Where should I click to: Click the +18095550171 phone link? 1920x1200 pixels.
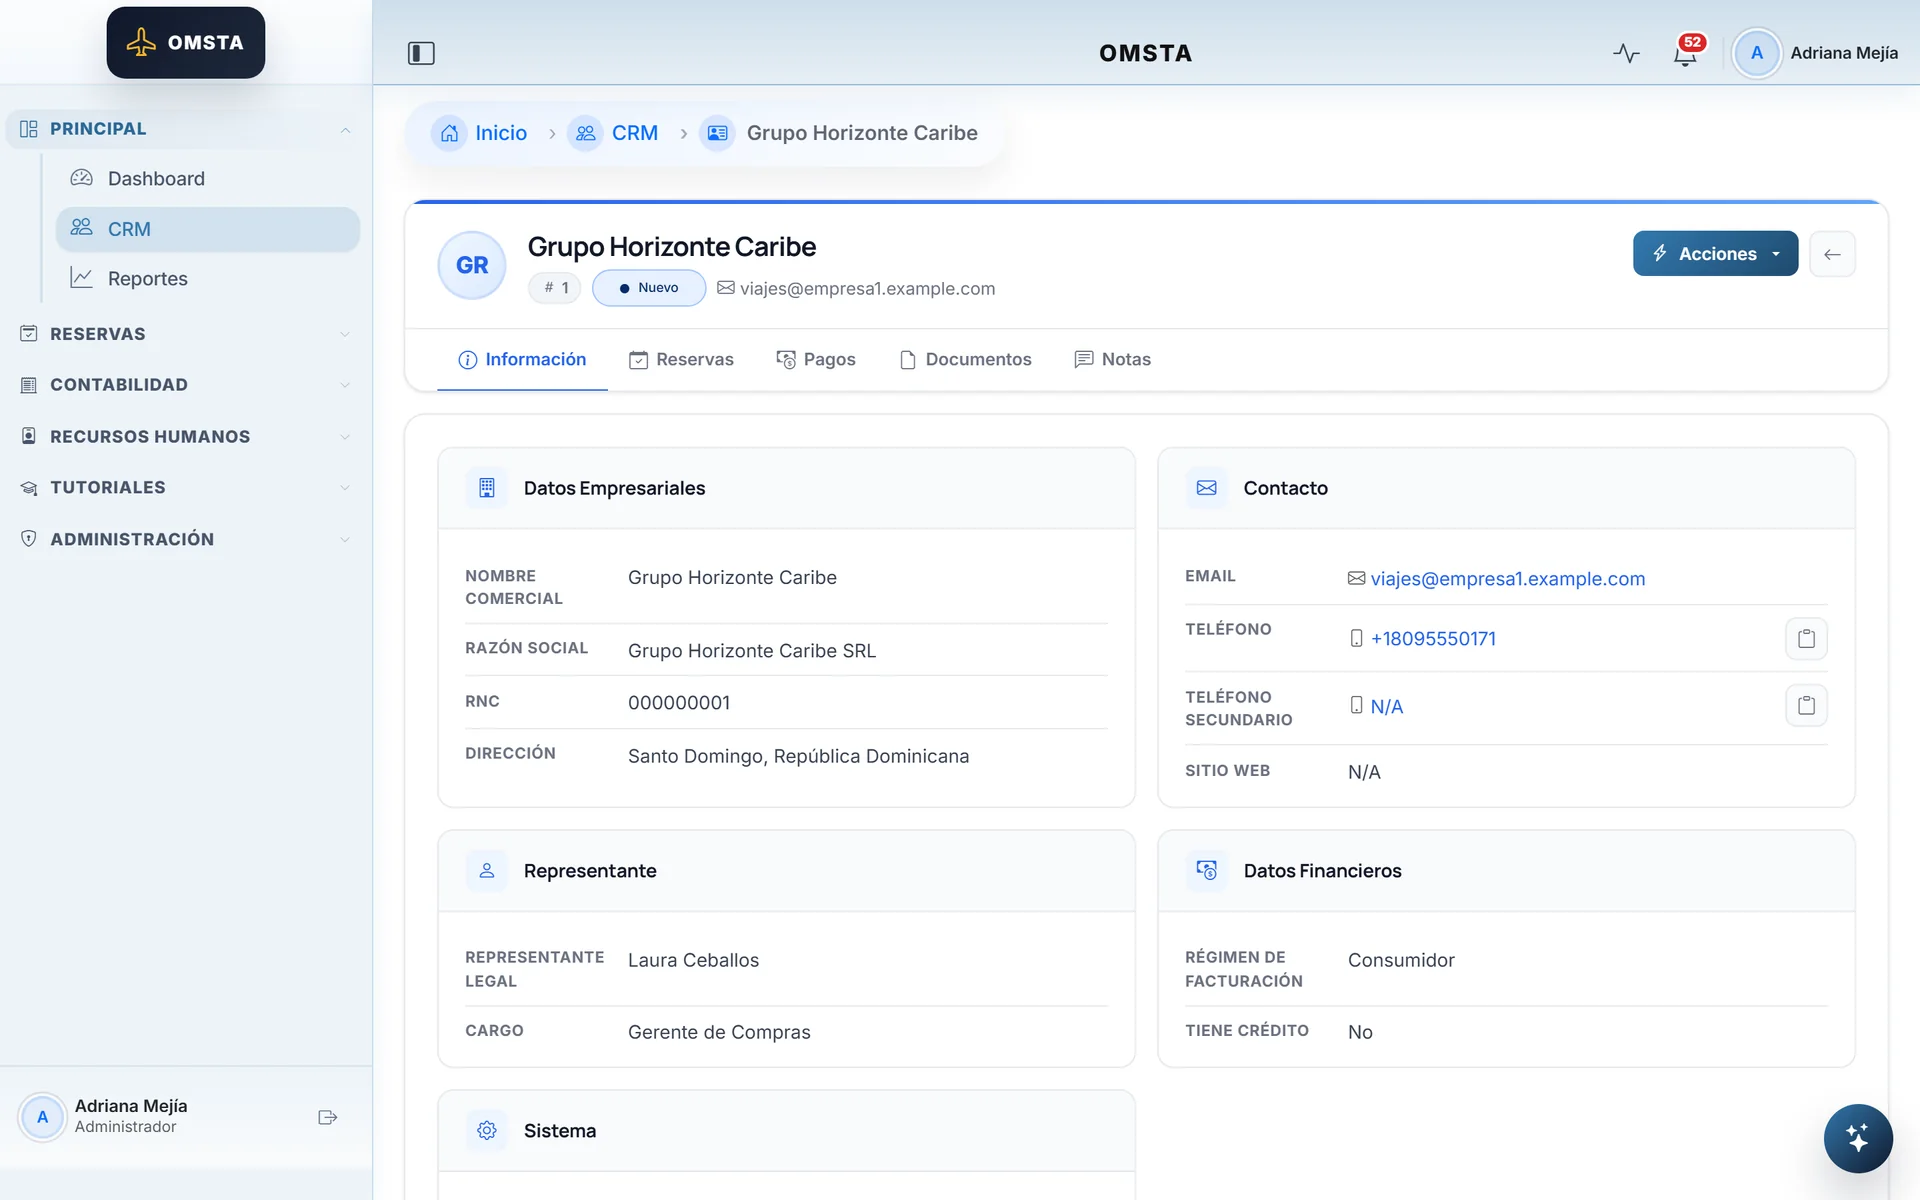coord(1433,639)
